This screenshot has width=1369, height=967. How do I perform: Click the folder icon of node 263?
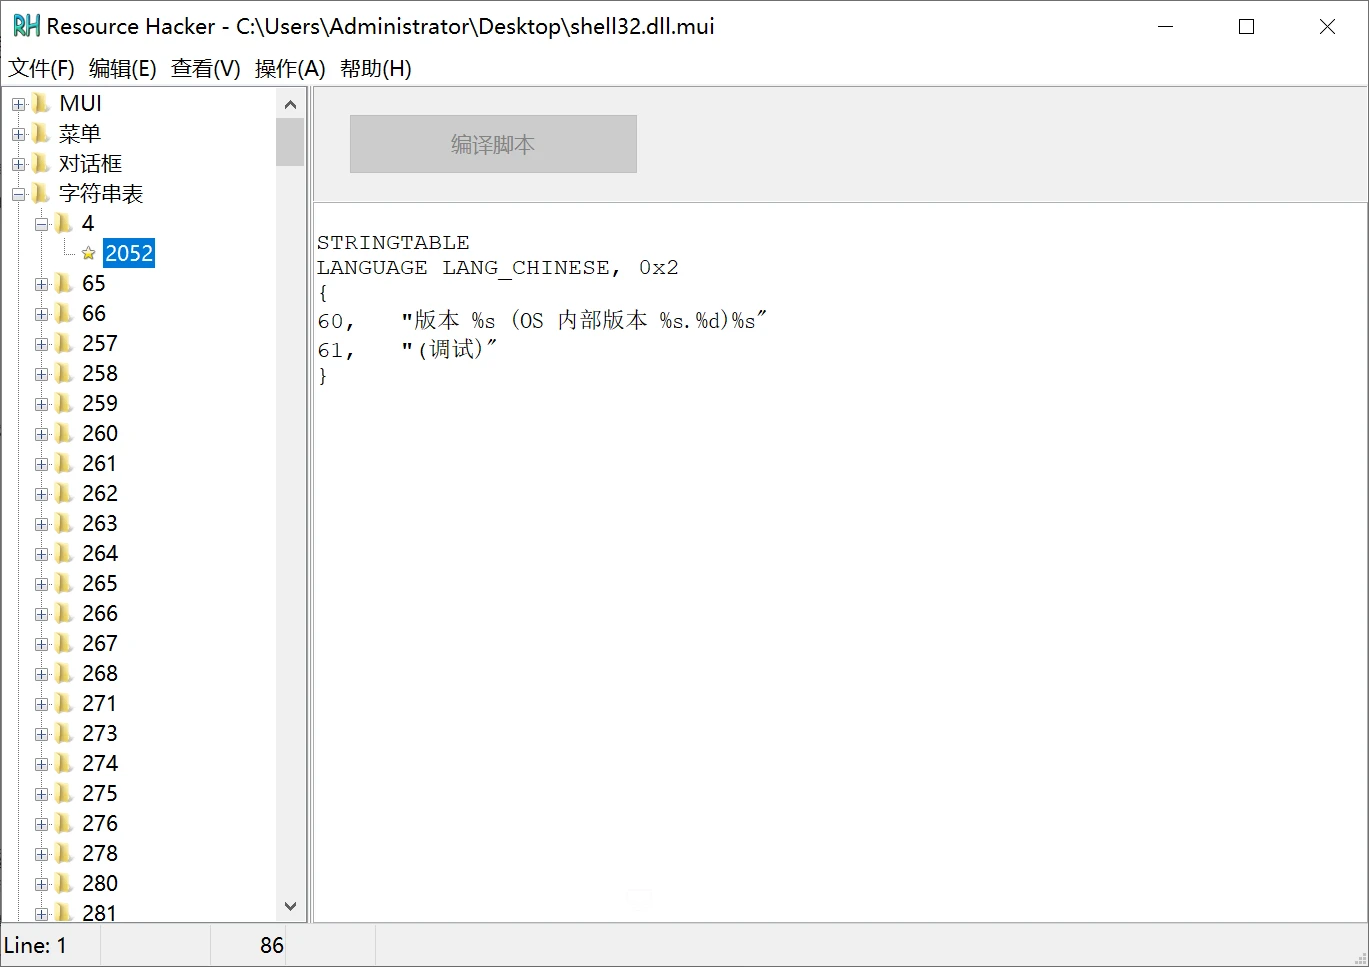(64, 523)
